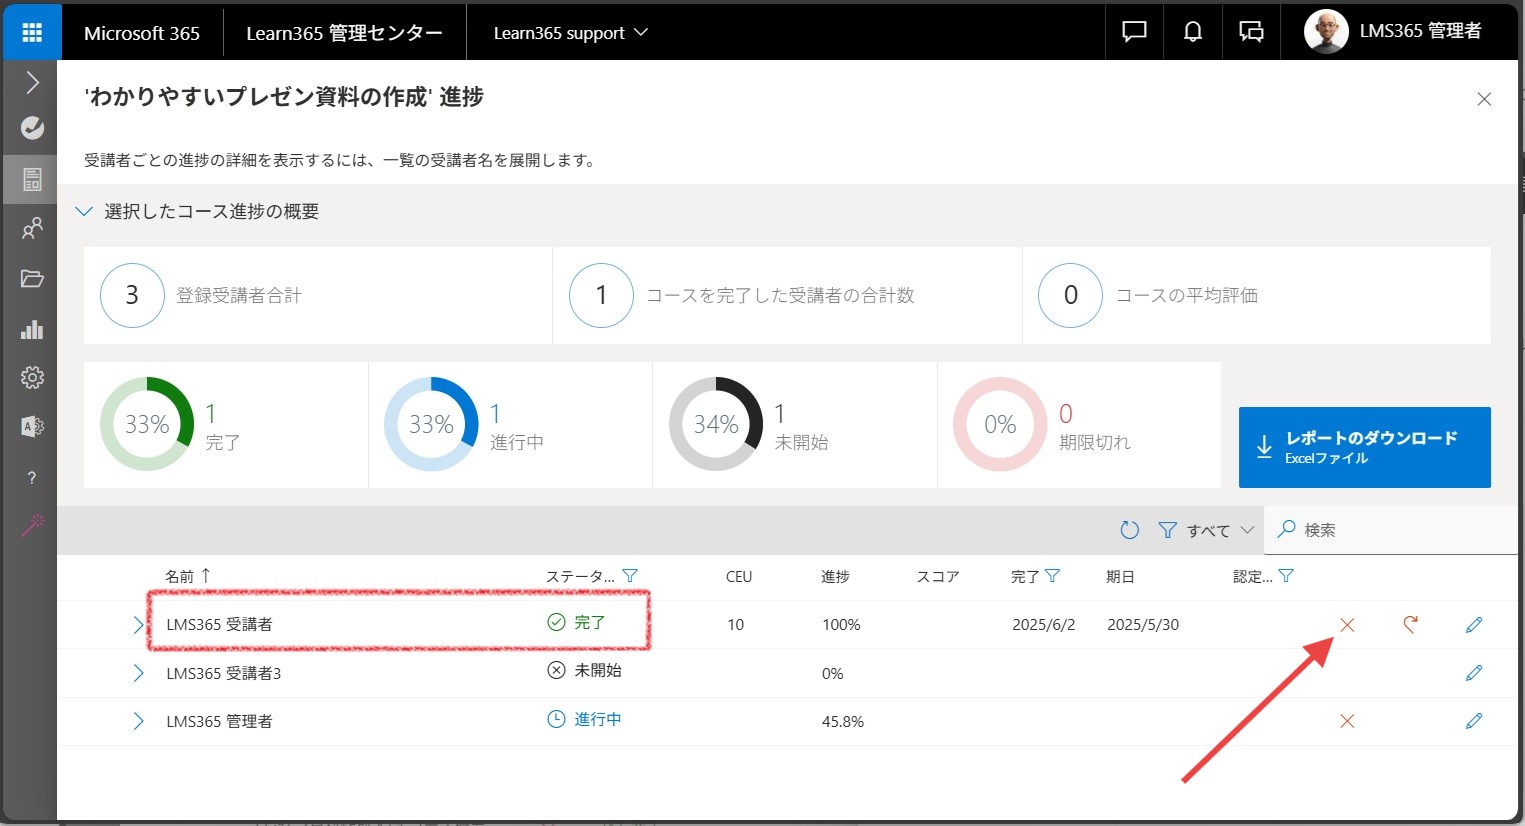Viewport: 1525px width, 826px height.
Task: Edit the LMS365 受講者3 record
Action: [1474, 673]
